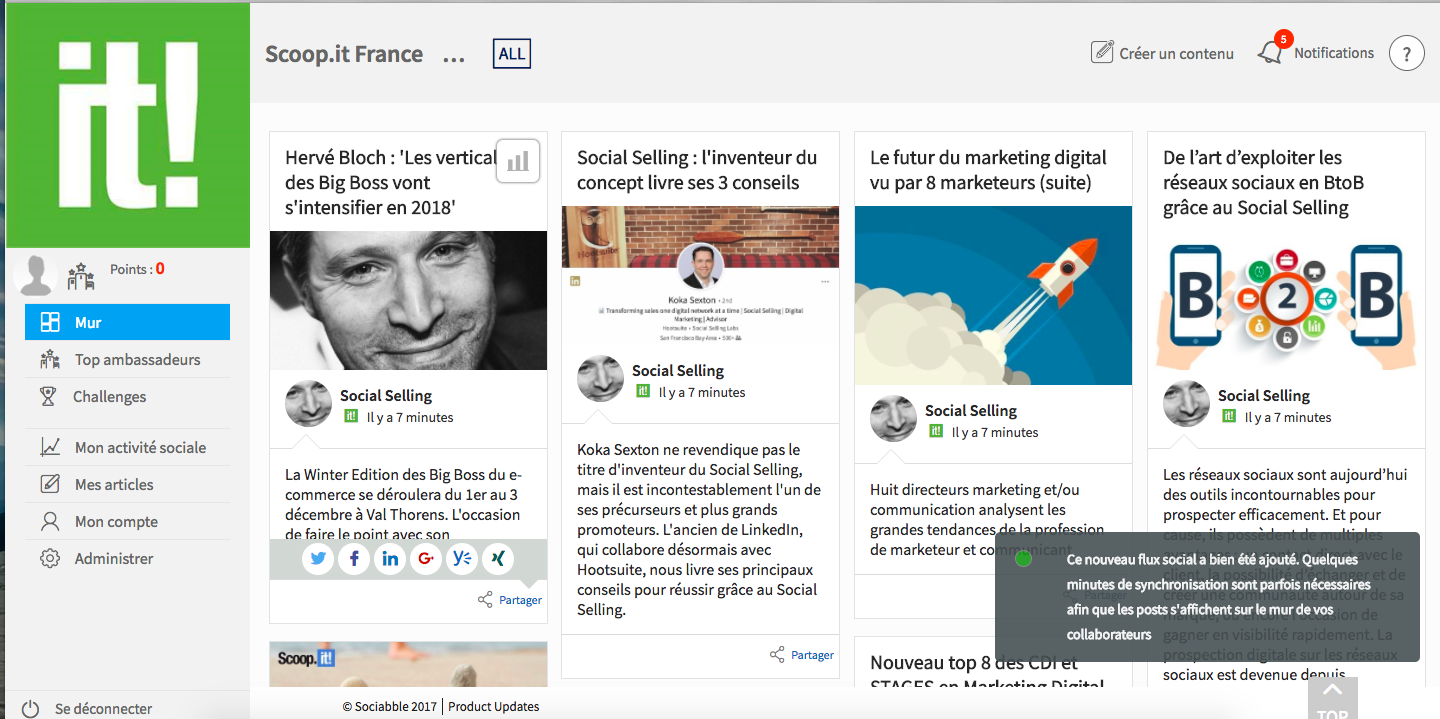Open article 'Hervé Bloch : Les verticales des Big Boss'
This screenshot has width=1440, height=719.
tap(390, 183)
